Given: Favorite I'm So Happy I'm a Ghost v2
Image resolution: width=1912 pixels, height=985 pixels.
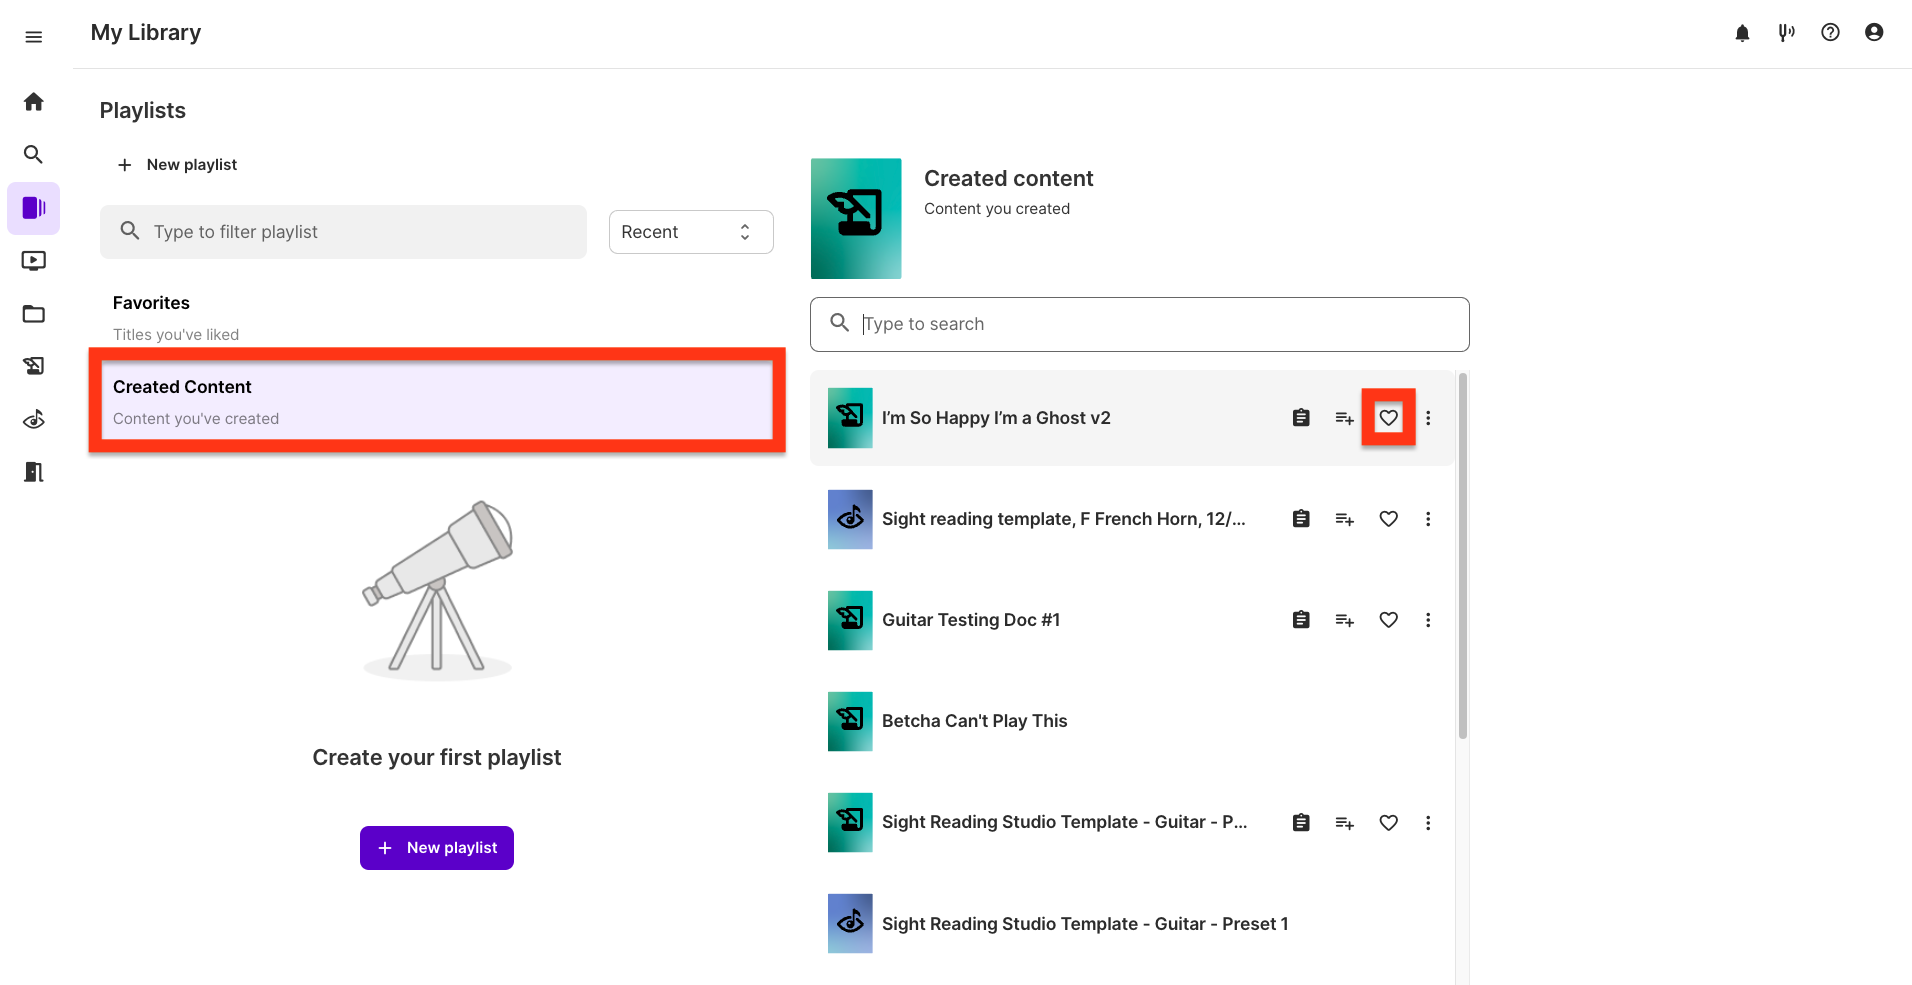Looking at the screenshot, I should click(1388, 418).
